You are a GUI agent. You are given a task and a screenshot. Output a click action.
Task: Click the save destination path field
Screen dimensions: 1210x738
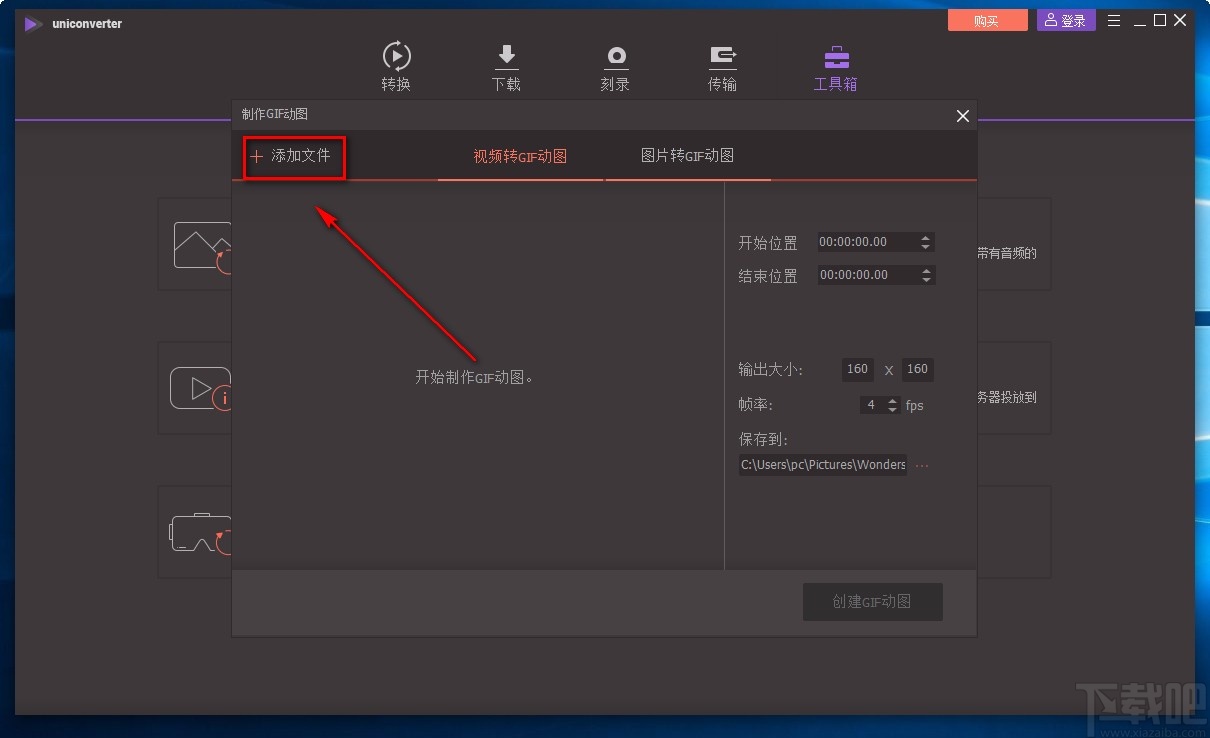pyautogui.click(x=822, y=464)
